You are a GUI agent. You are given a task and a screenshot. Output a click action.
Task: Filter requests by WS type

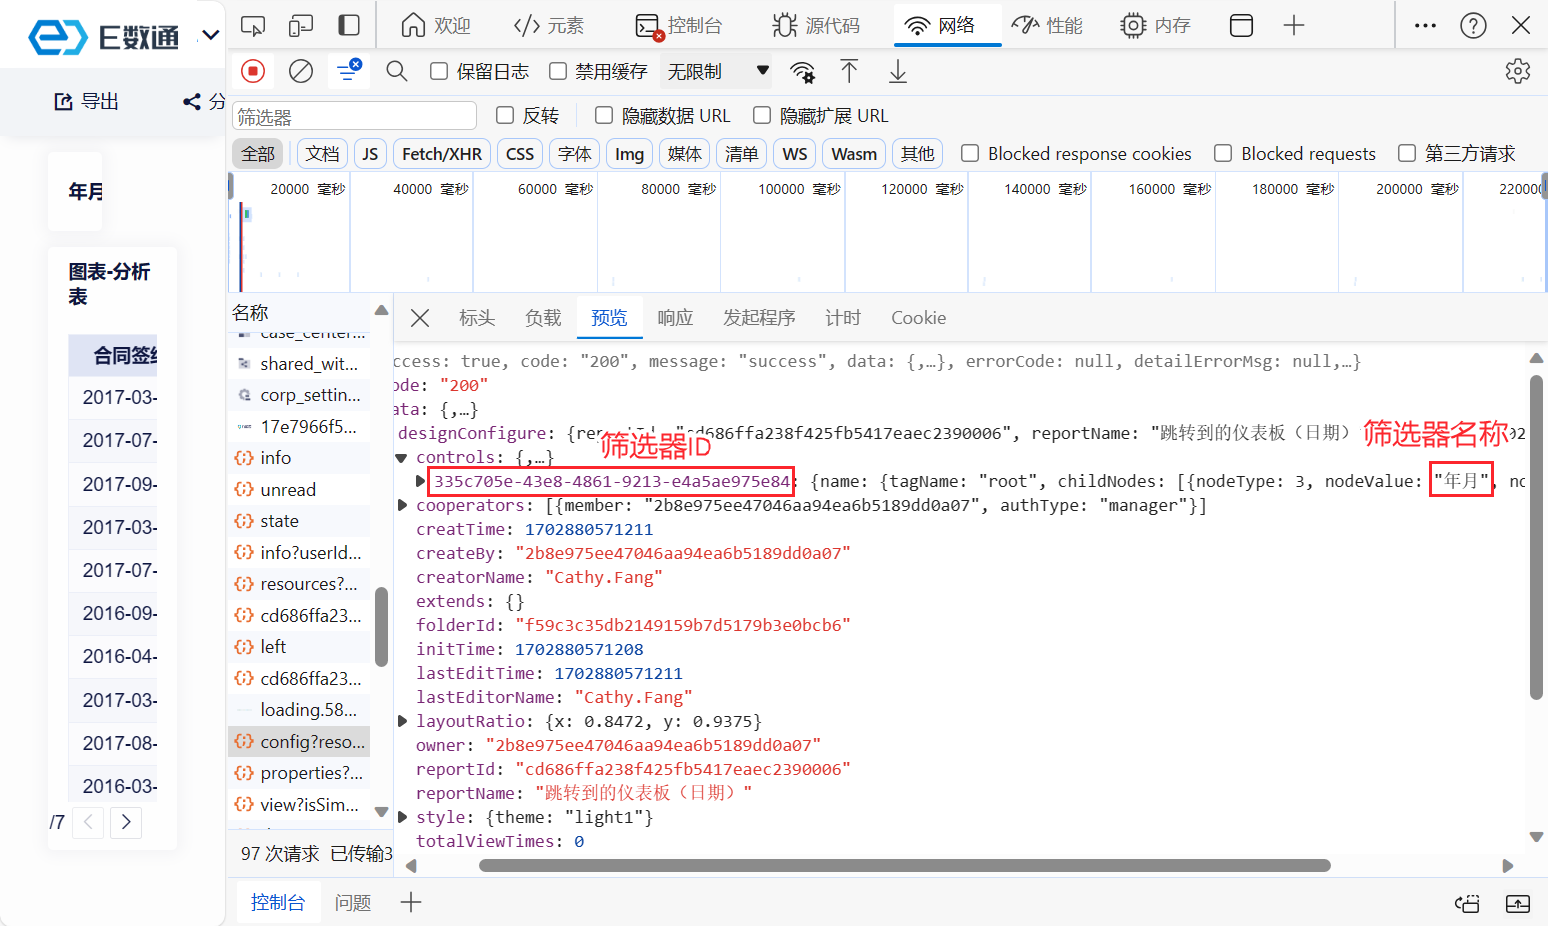pos(795,153)
